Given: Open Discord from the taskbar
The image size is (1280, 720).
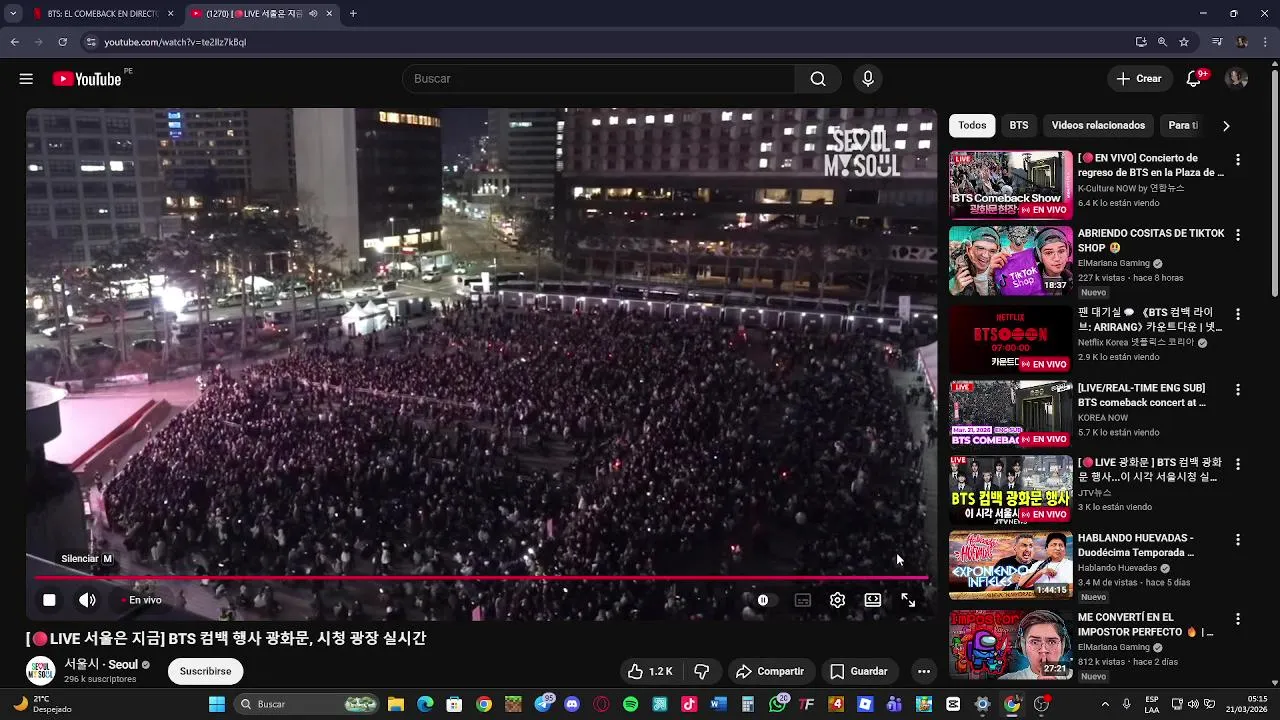Looking at the screenshot, I should tap(572, 704).
